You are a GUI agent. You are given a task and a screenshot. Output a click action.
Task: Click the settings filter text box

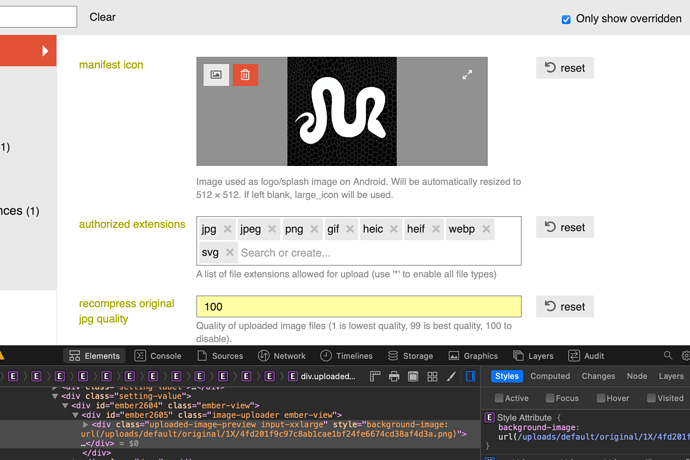pyautogui.click(x=38, y=17)
